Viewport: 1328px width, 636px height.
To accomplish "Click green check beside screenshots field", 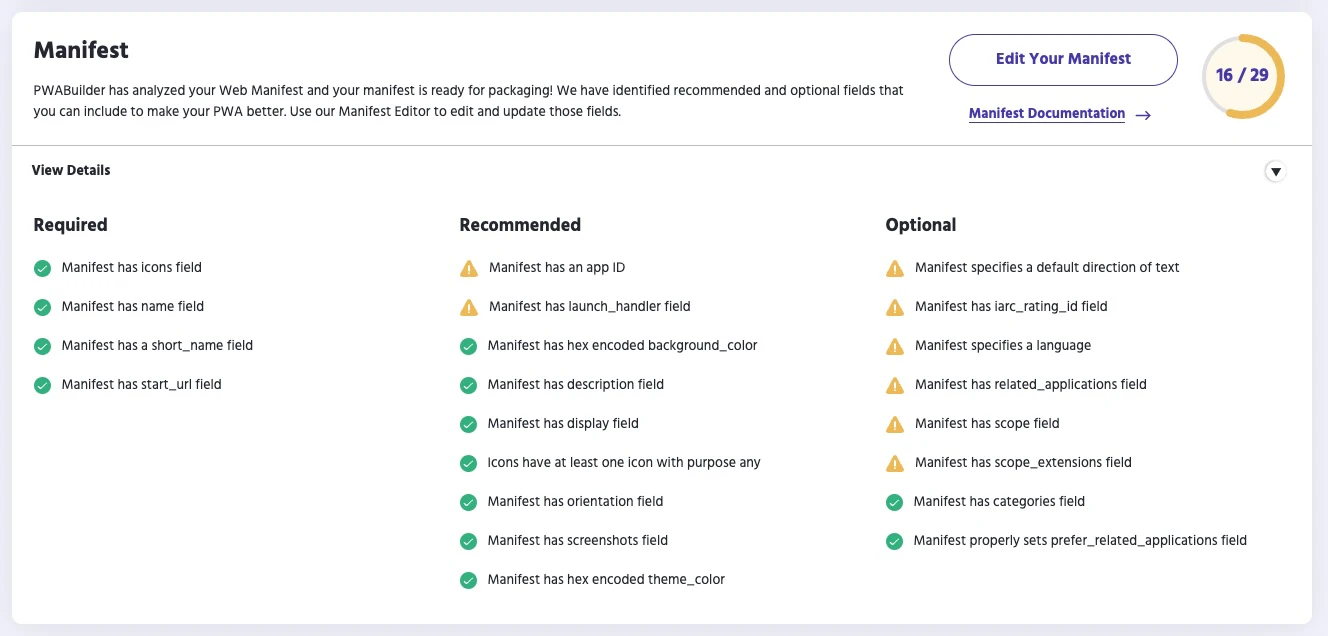I will coord(468,541).
